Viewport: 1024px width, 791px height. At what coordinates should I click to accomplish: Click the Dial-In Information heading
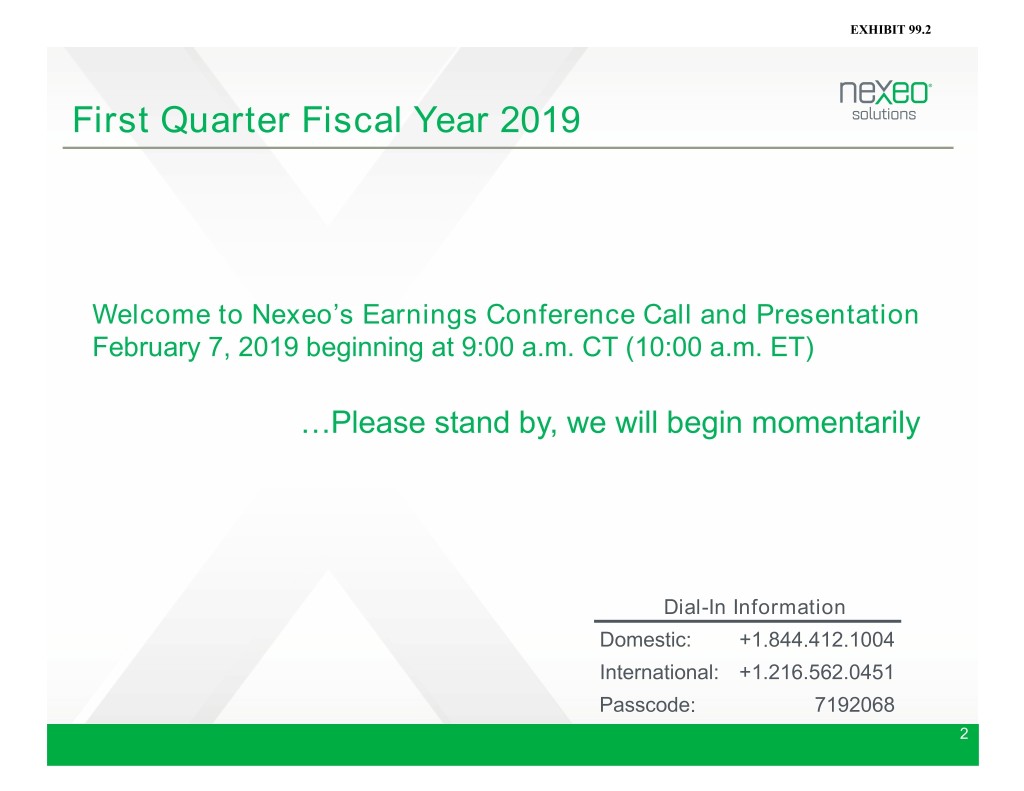[x=754, y=607]
